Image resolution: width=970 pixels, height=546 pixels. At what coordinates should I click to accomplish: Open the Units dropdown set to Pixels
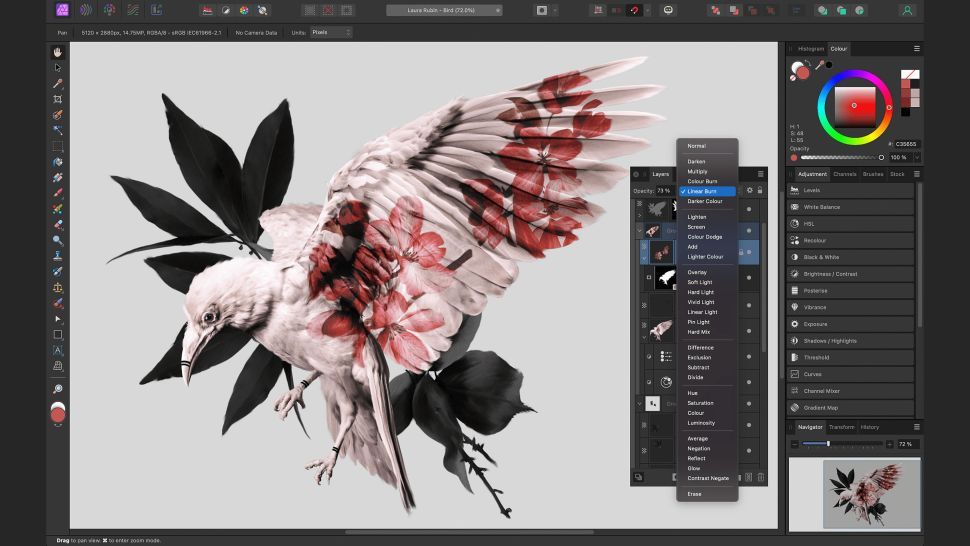tap(331, 32)
